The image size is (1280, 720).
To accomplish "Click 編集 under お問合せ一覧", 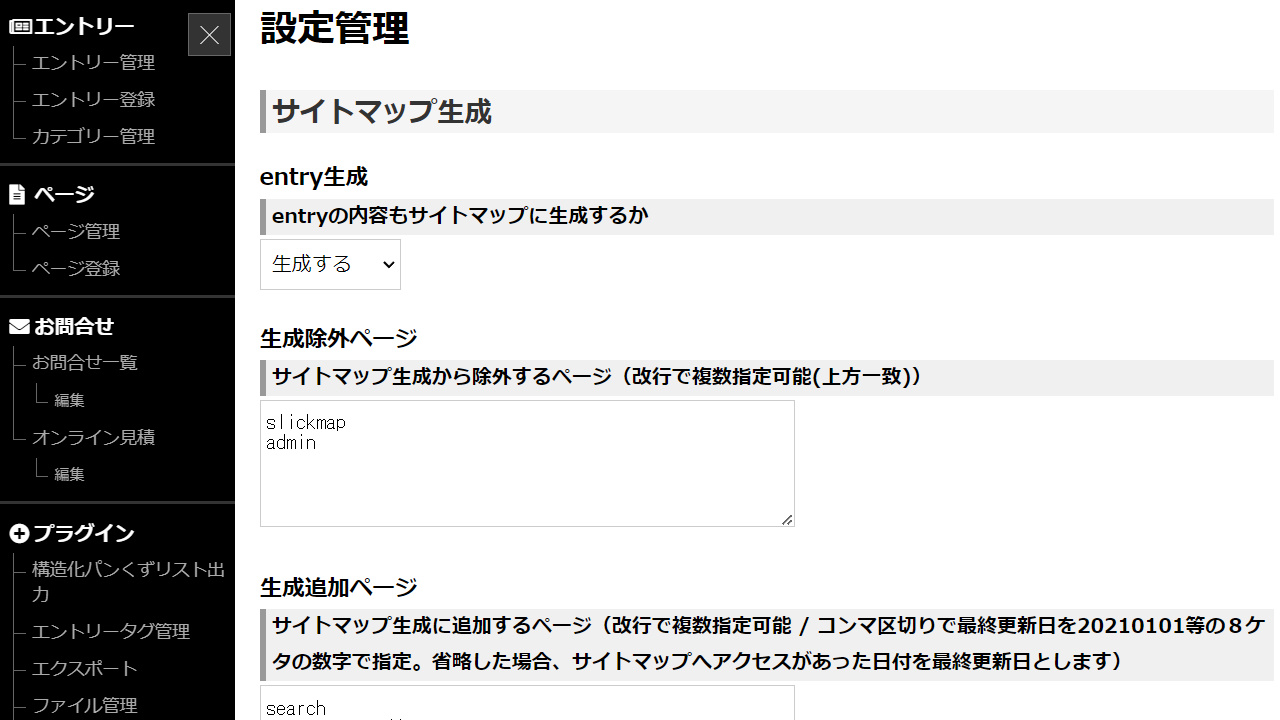I will (70, 399).
